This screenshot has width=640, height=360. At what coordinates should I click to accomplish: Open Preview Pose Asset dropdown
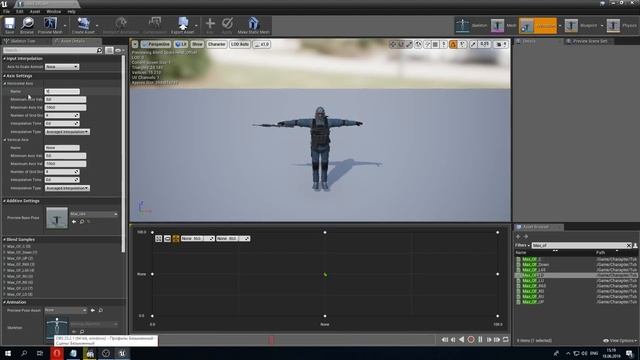66,310
